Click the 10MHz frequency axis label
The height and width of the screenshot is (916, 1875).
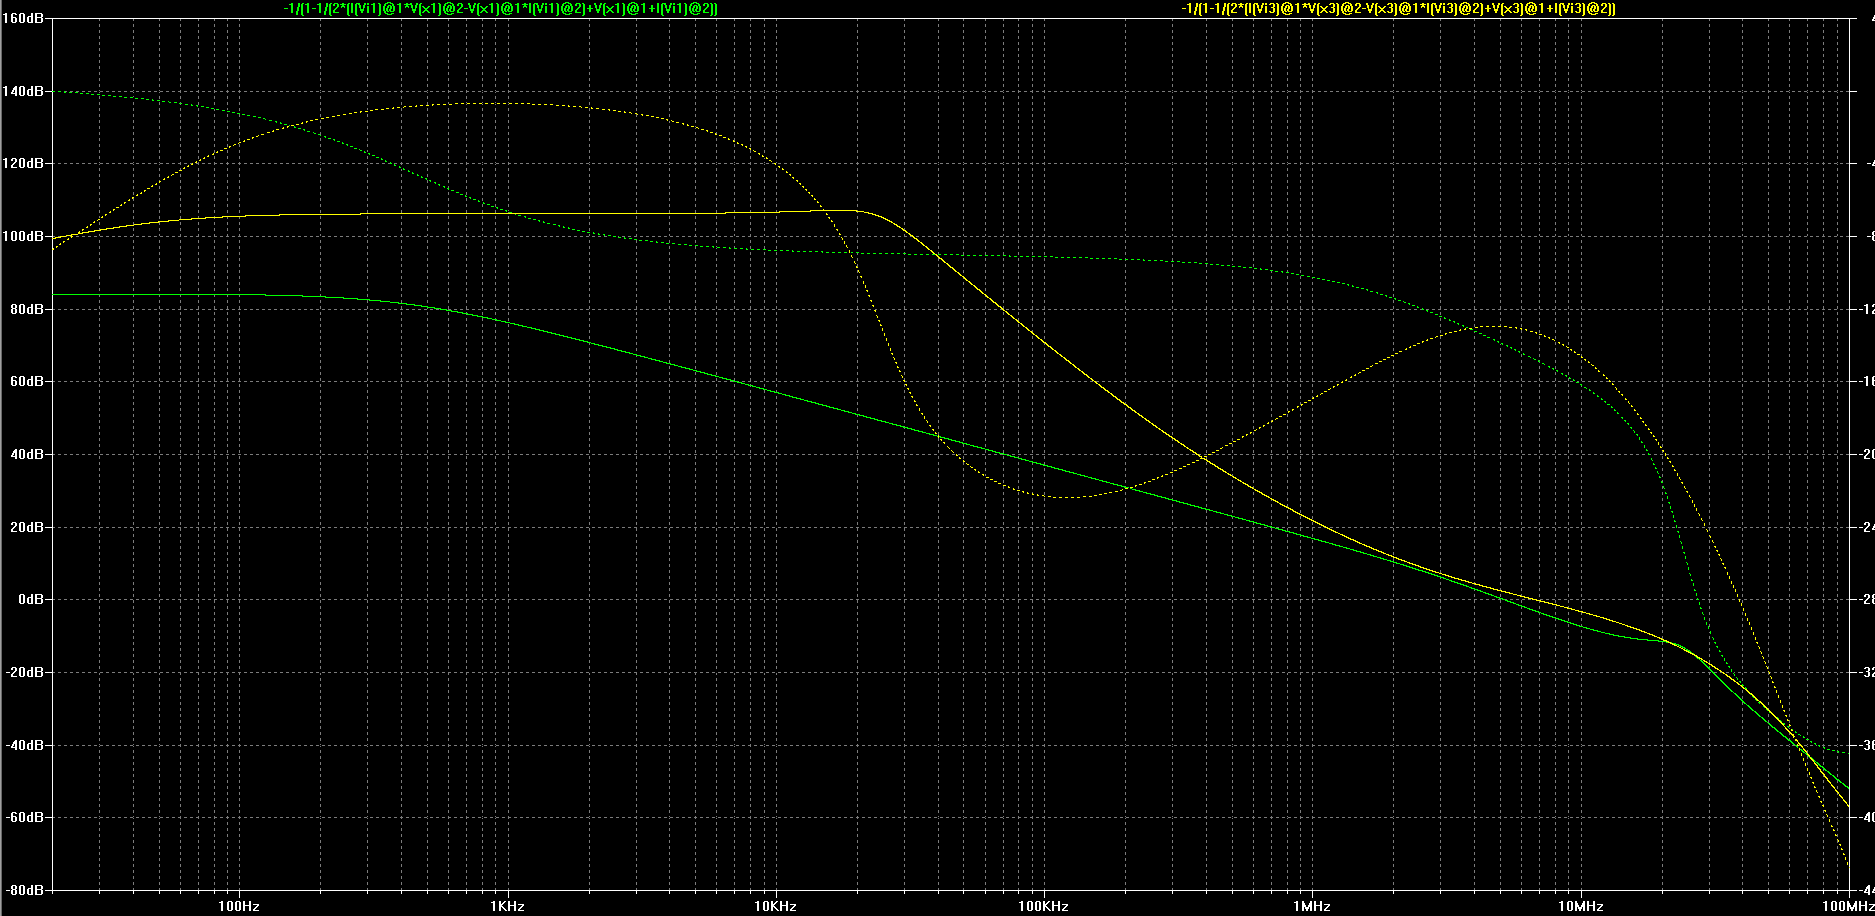1580,906
